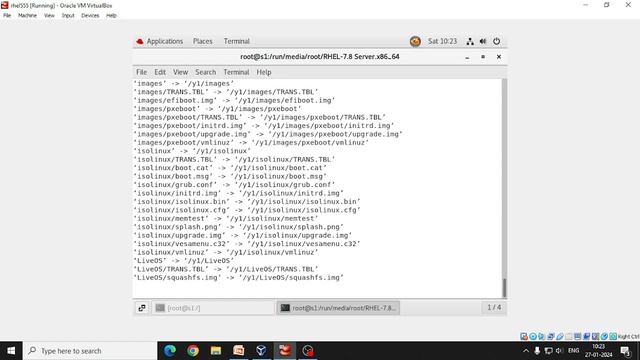Click the round cookie-like icon beside the clock
The width and height of the screenshot is (640, 360).
tap(415, 41)
